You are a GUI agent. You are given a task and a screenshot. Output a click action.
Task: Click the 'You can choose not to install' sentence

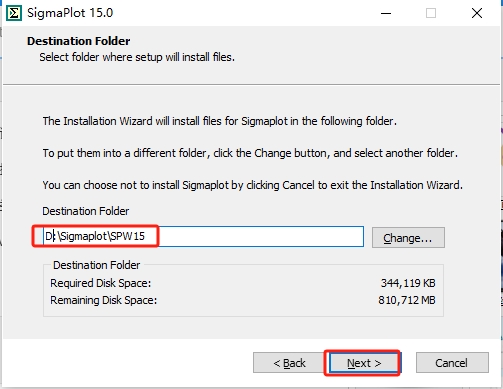[x=253, y=185]
